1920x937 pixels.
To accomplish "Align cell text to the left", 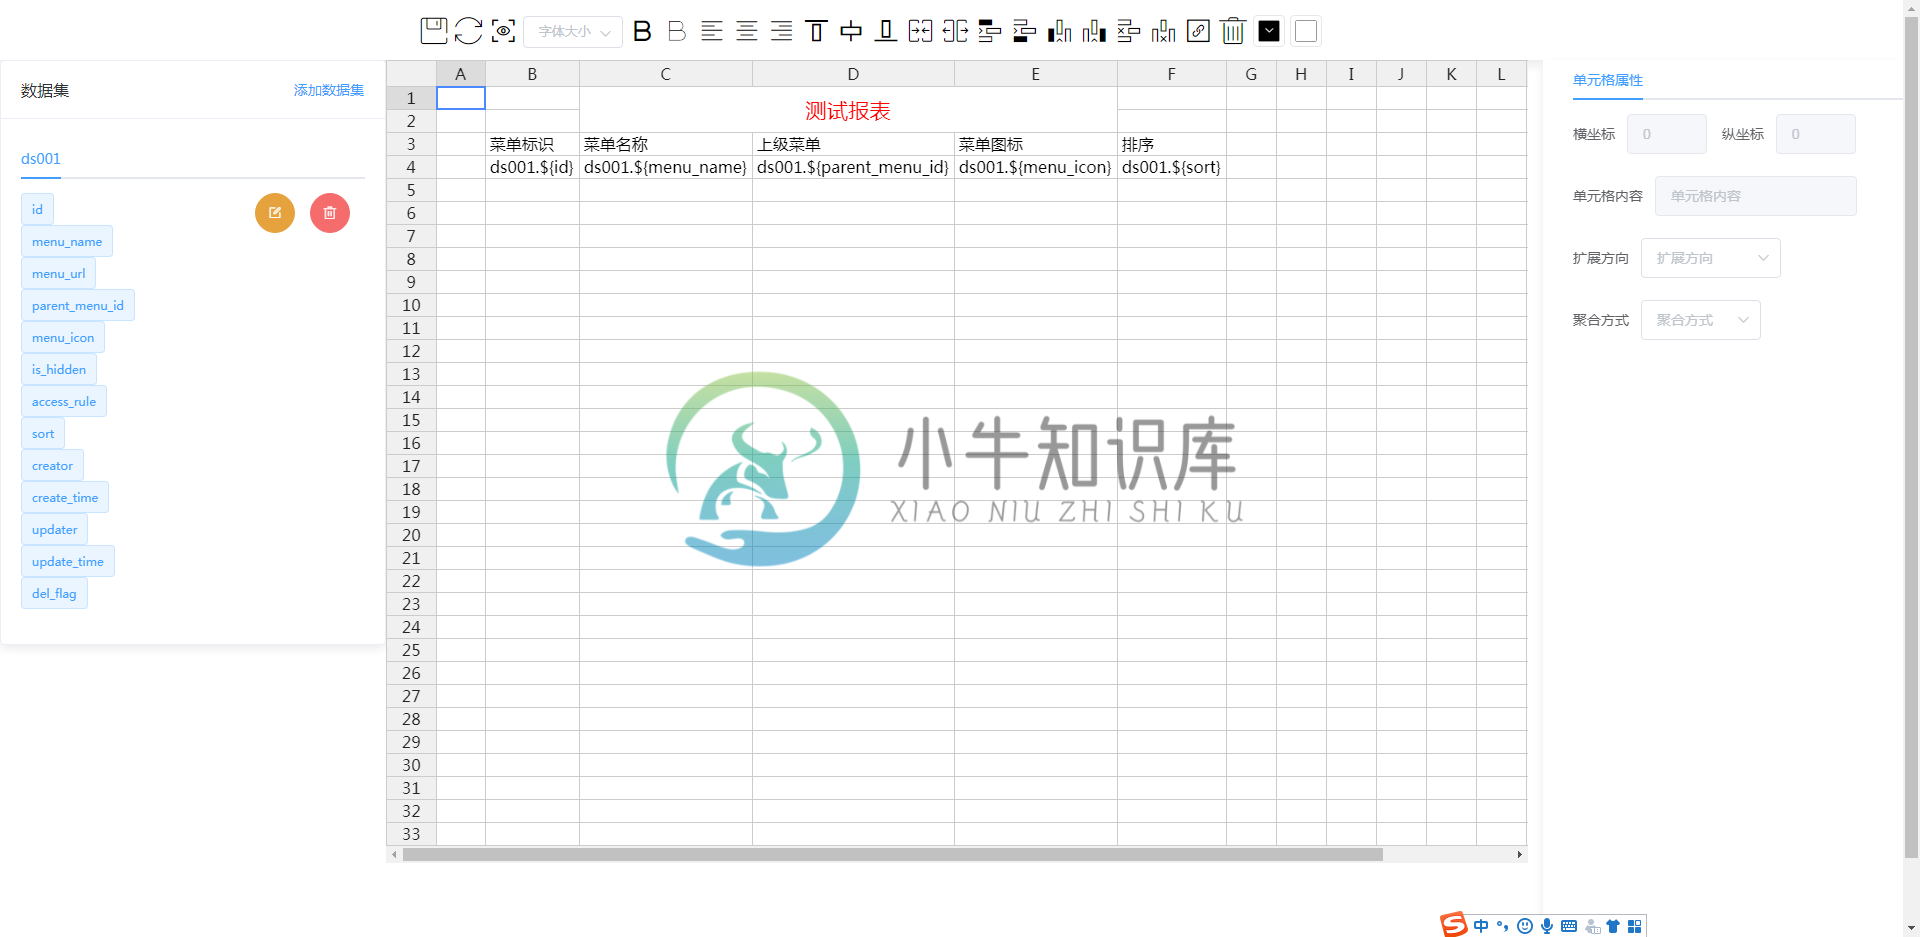I will (712, 31).
